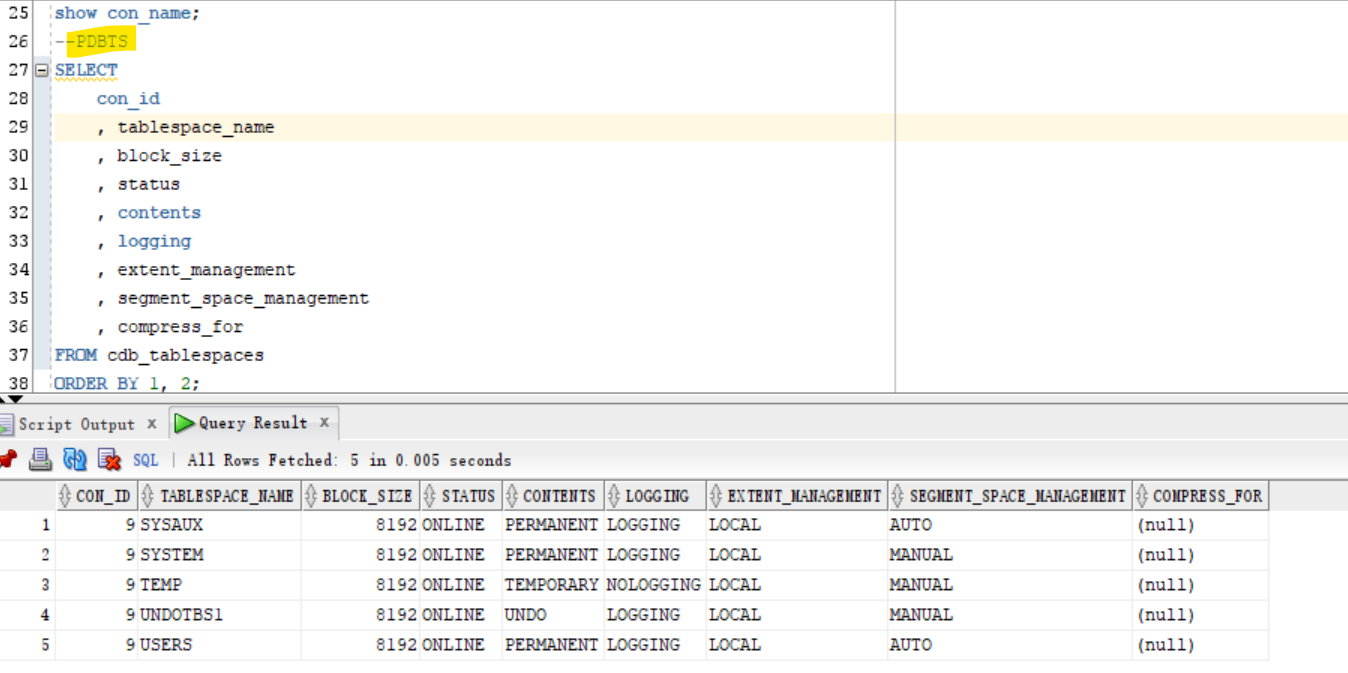Image resolution: width=1348 pixels, height=673 pixels.
Task: Sort by the BLOCK_SIZE column header
Action: [x=360, y=496]
